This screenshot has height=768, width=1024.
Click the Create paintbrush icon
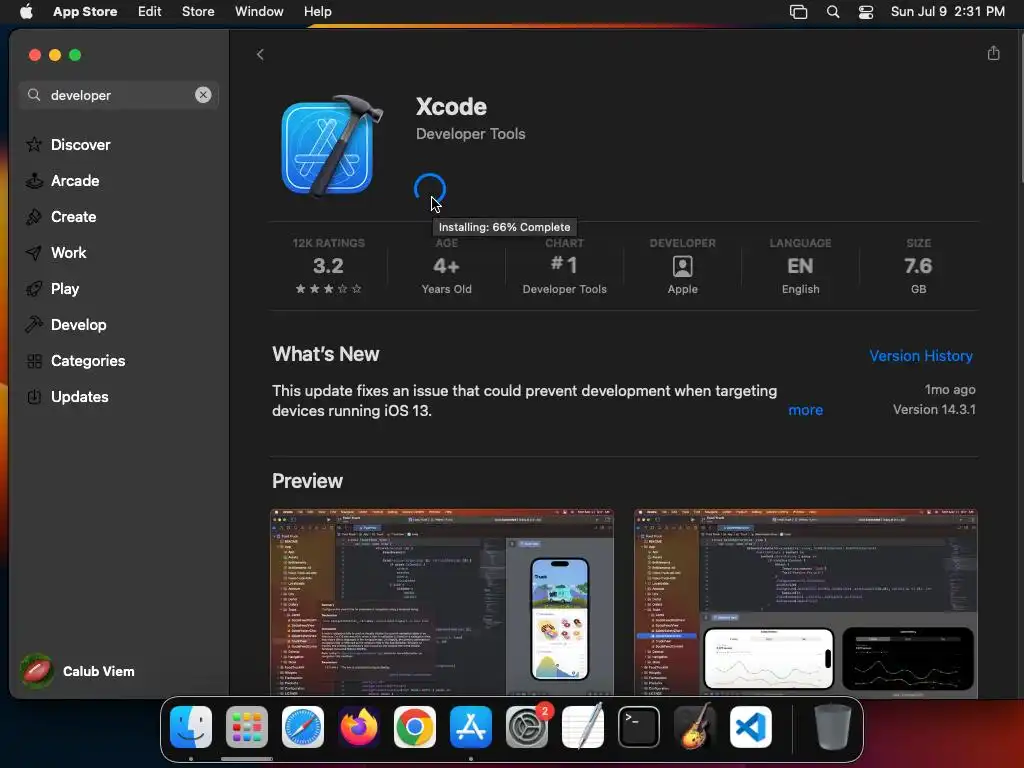click(x=34, y=216)
